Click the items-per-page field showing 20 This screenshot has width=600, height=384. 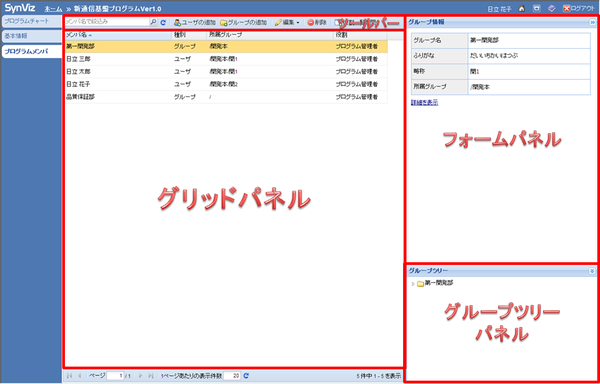[x=232, y=376]
